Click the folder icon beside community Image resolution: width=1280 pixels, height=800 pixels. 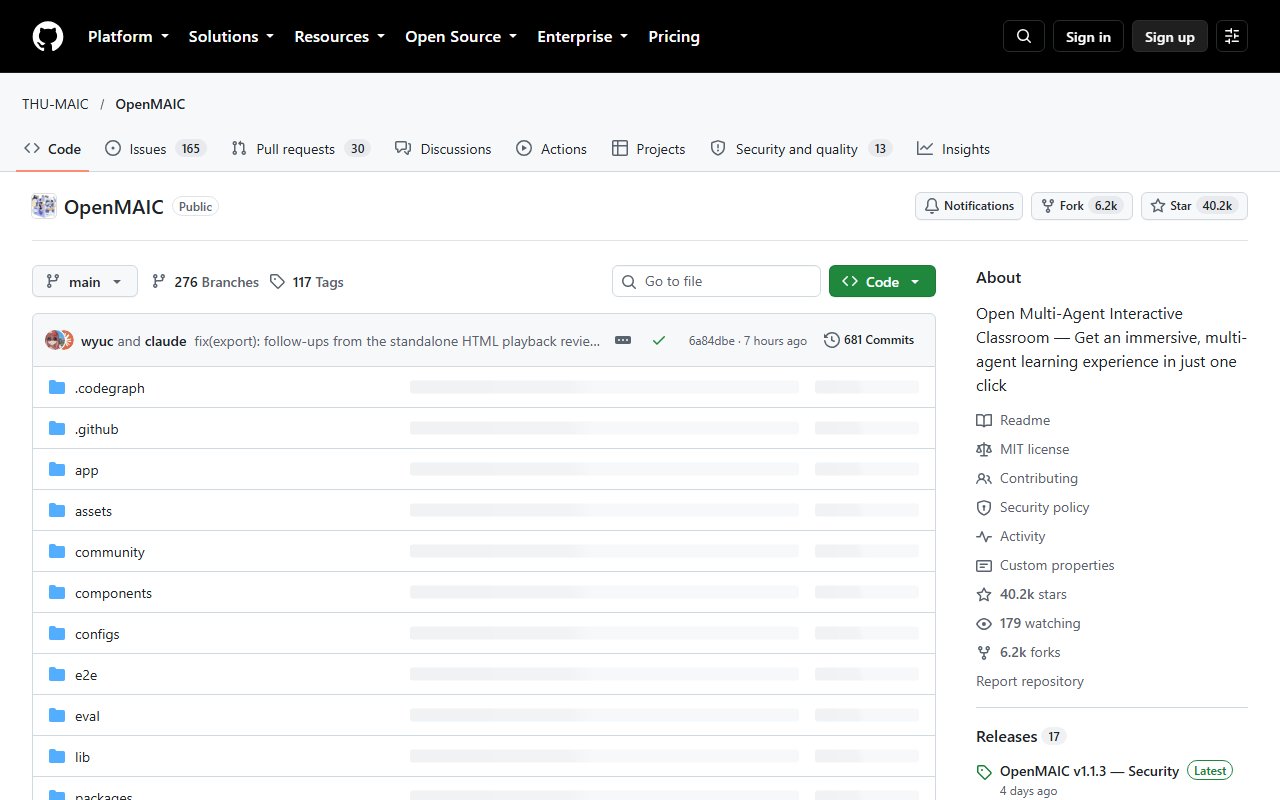pyautogui.click(x=57, y=552)
